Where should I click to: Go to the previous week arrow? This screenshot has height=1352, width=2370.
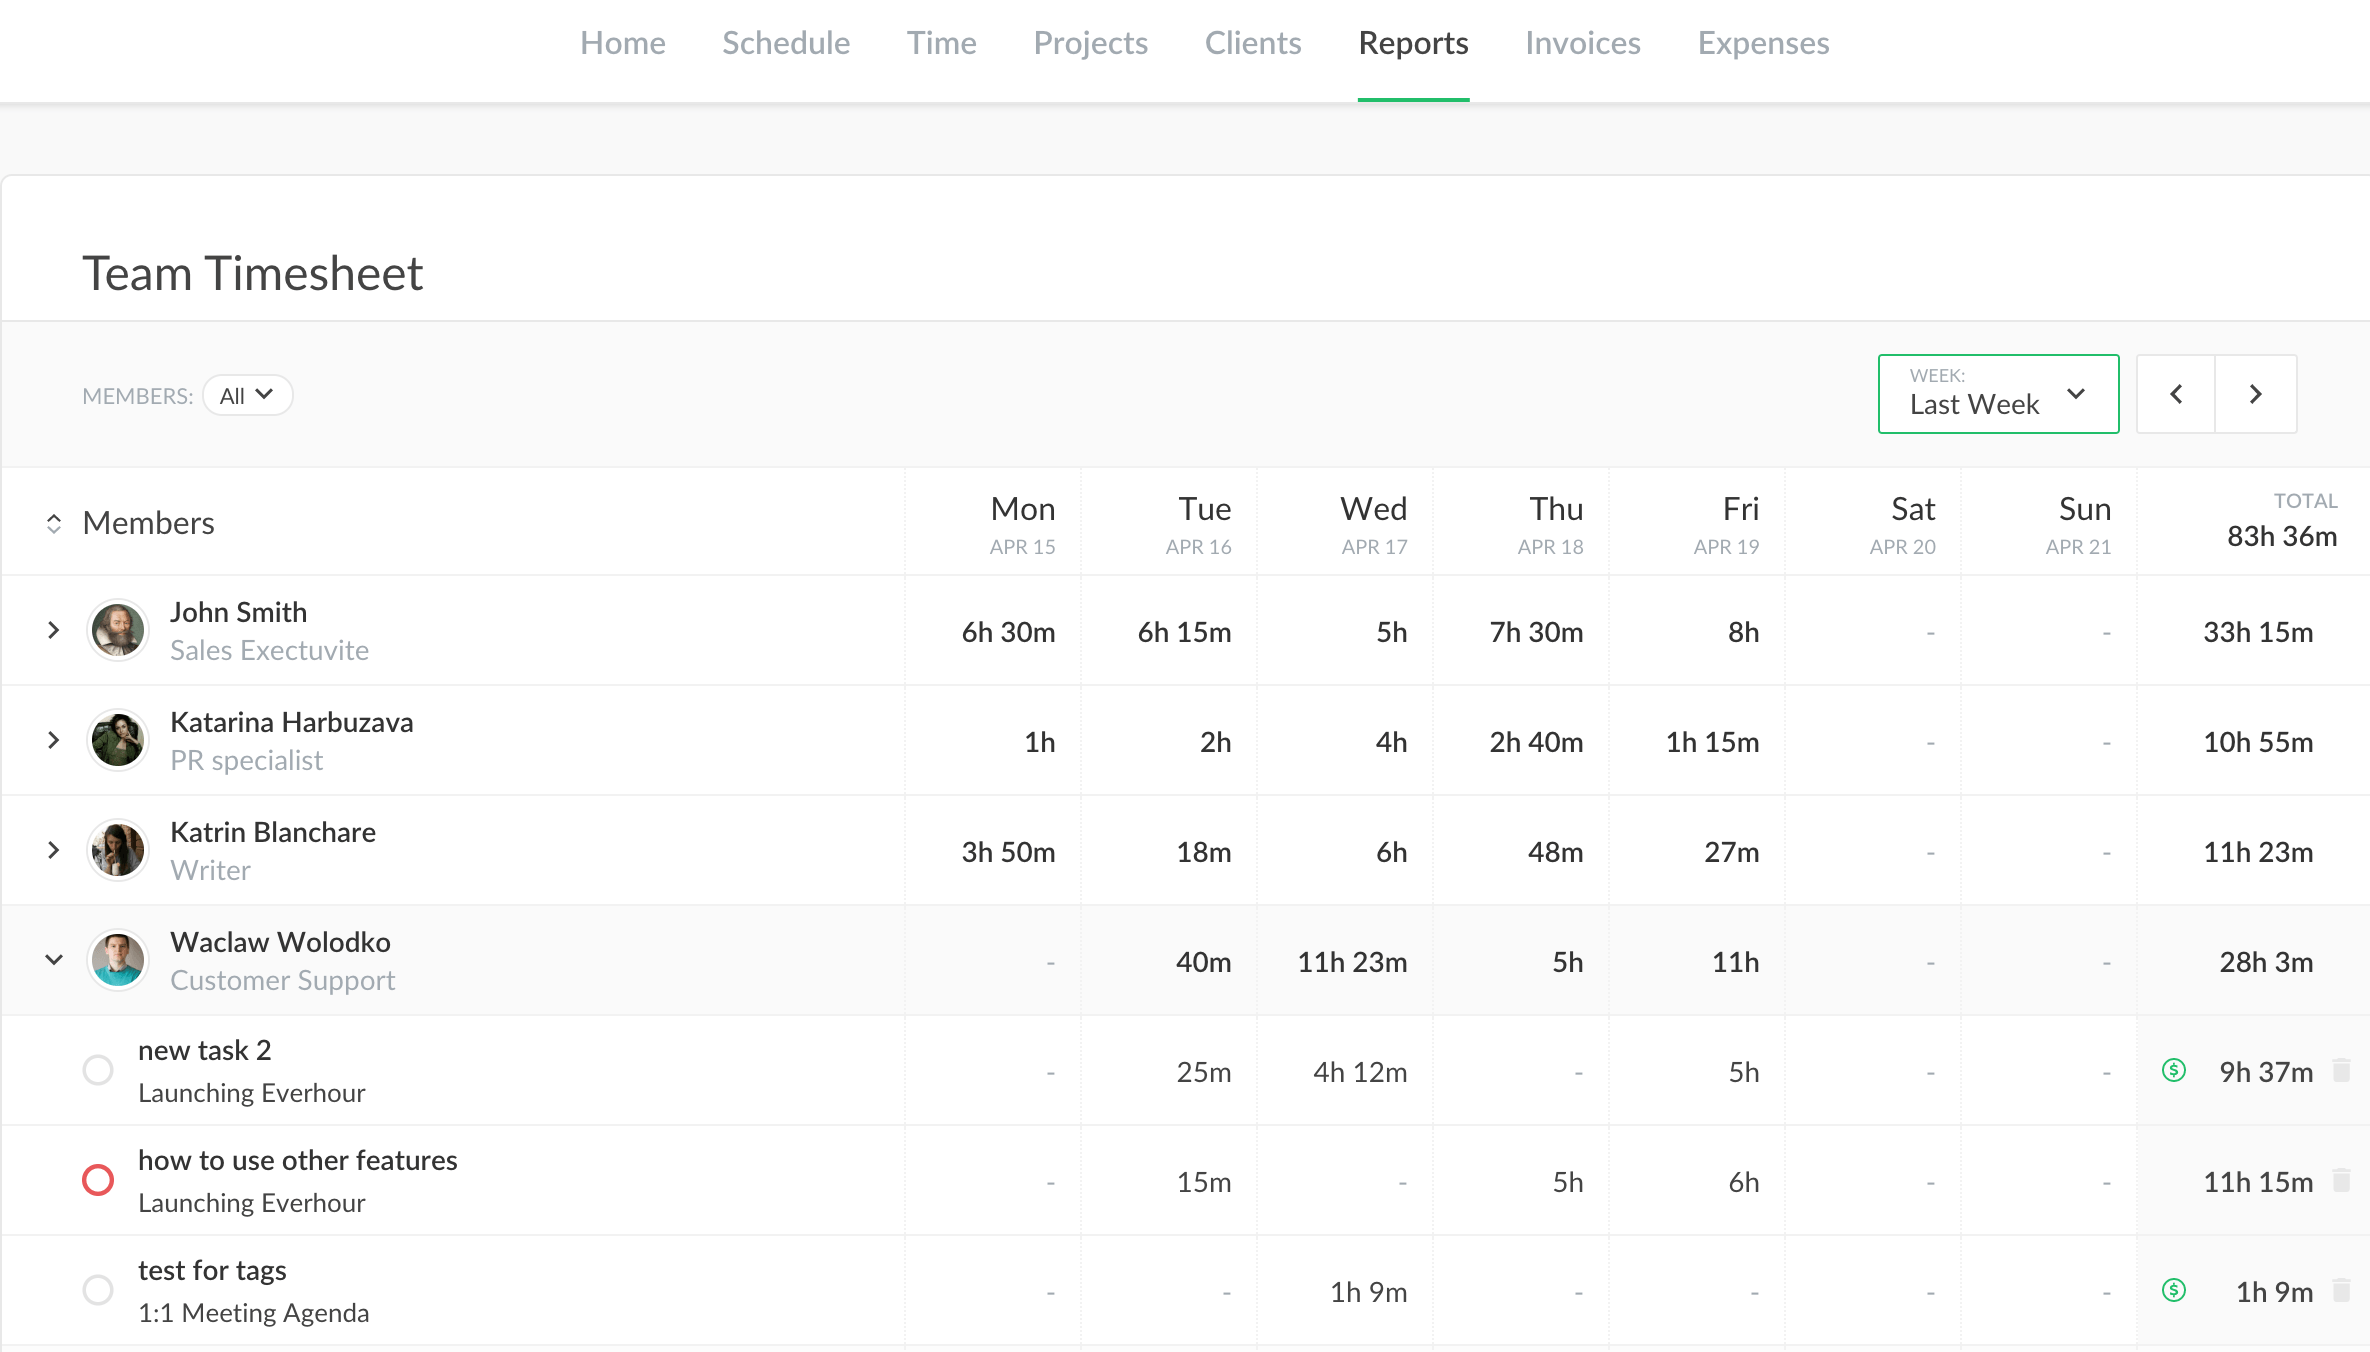pos(2176,394)
